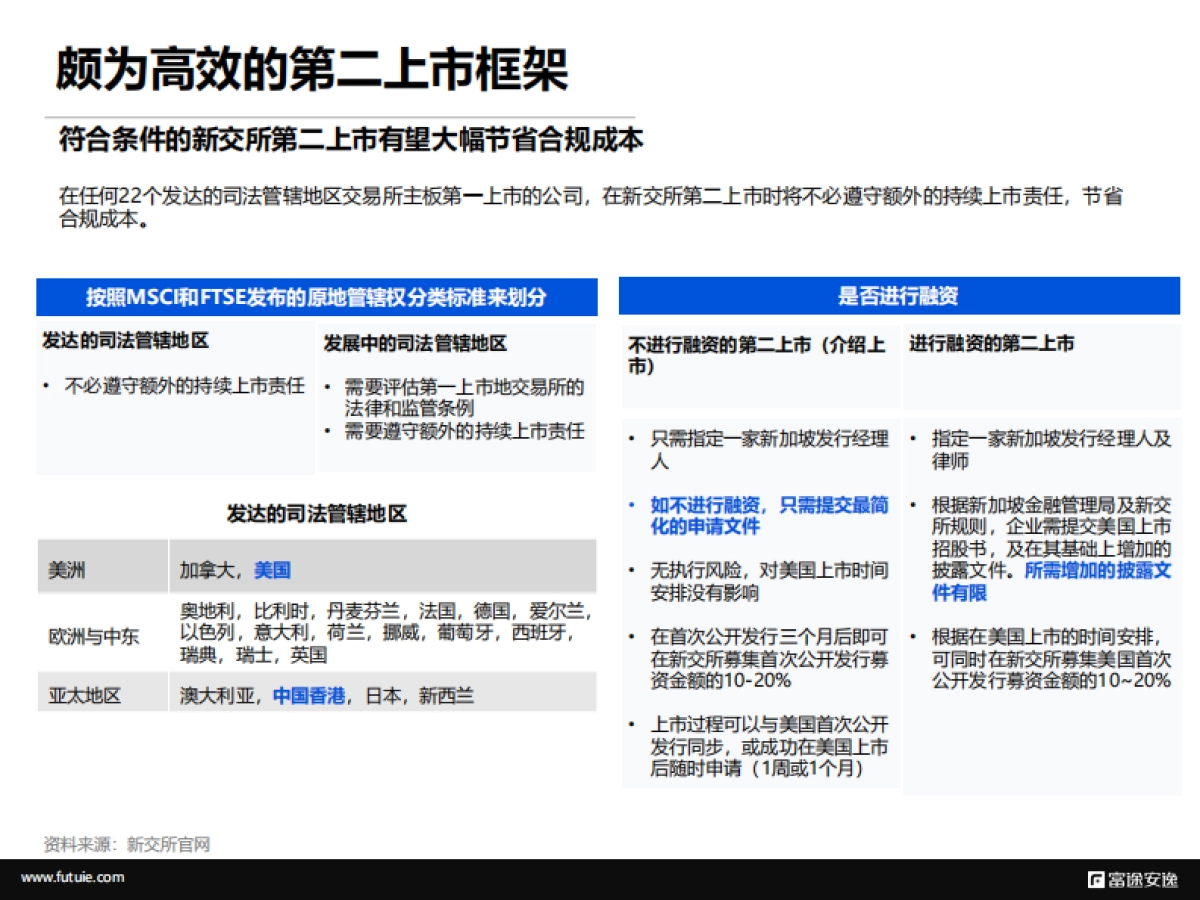
Task: Click the 富途安逸 logo in bottom corner
Action: [1134, 878]
